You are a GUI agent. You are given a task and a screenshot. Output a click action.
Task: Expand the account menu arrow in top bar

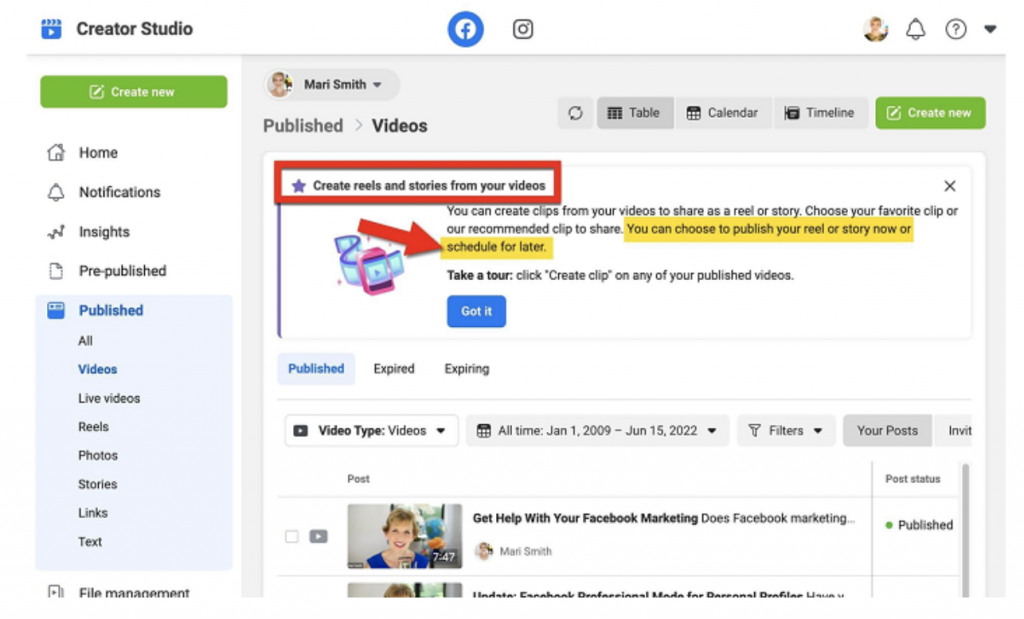(x=990, y=29)
